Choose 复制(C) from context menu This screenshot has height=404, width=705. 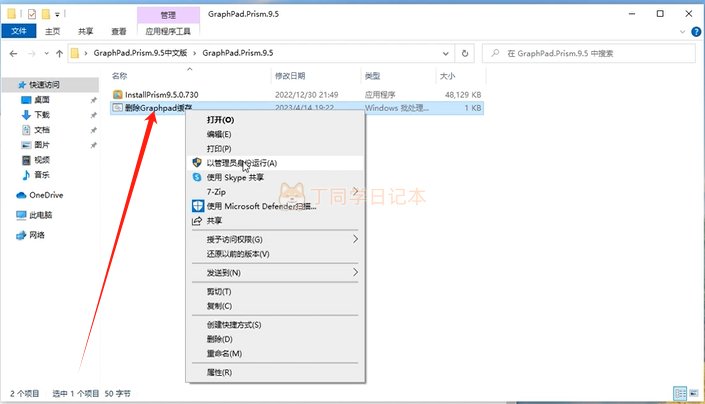coord(275,306)
